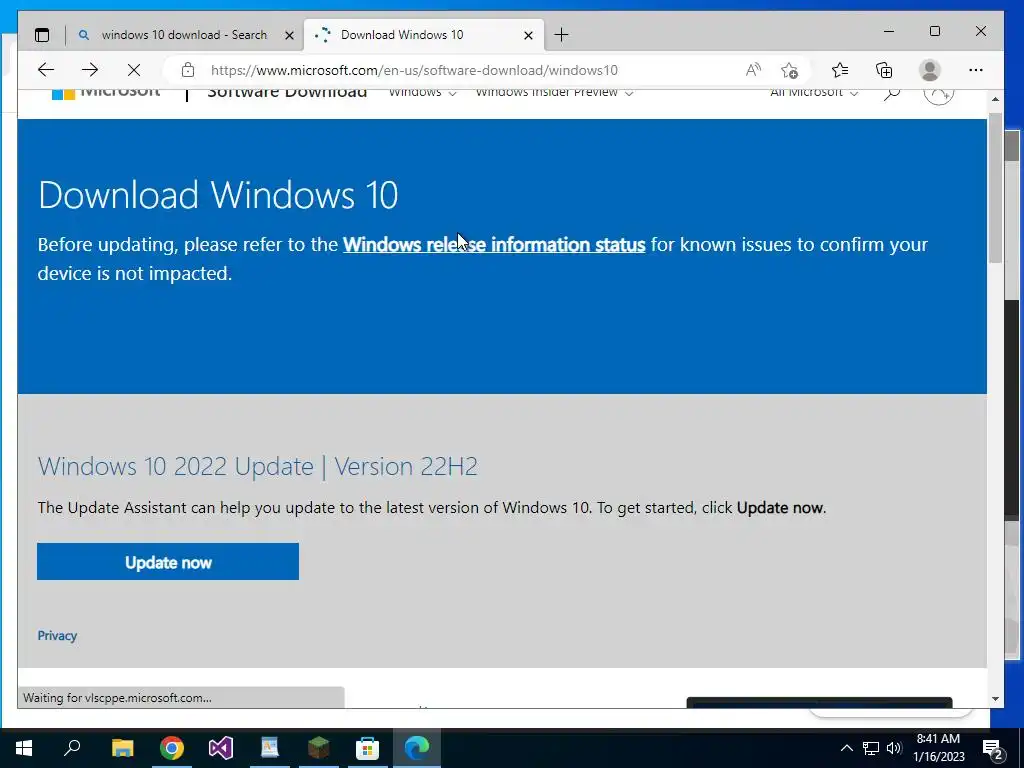This screenshot has height=768, width=1024.
Task: Click the page scrollbar up arrow
Action: coord(995,99)
